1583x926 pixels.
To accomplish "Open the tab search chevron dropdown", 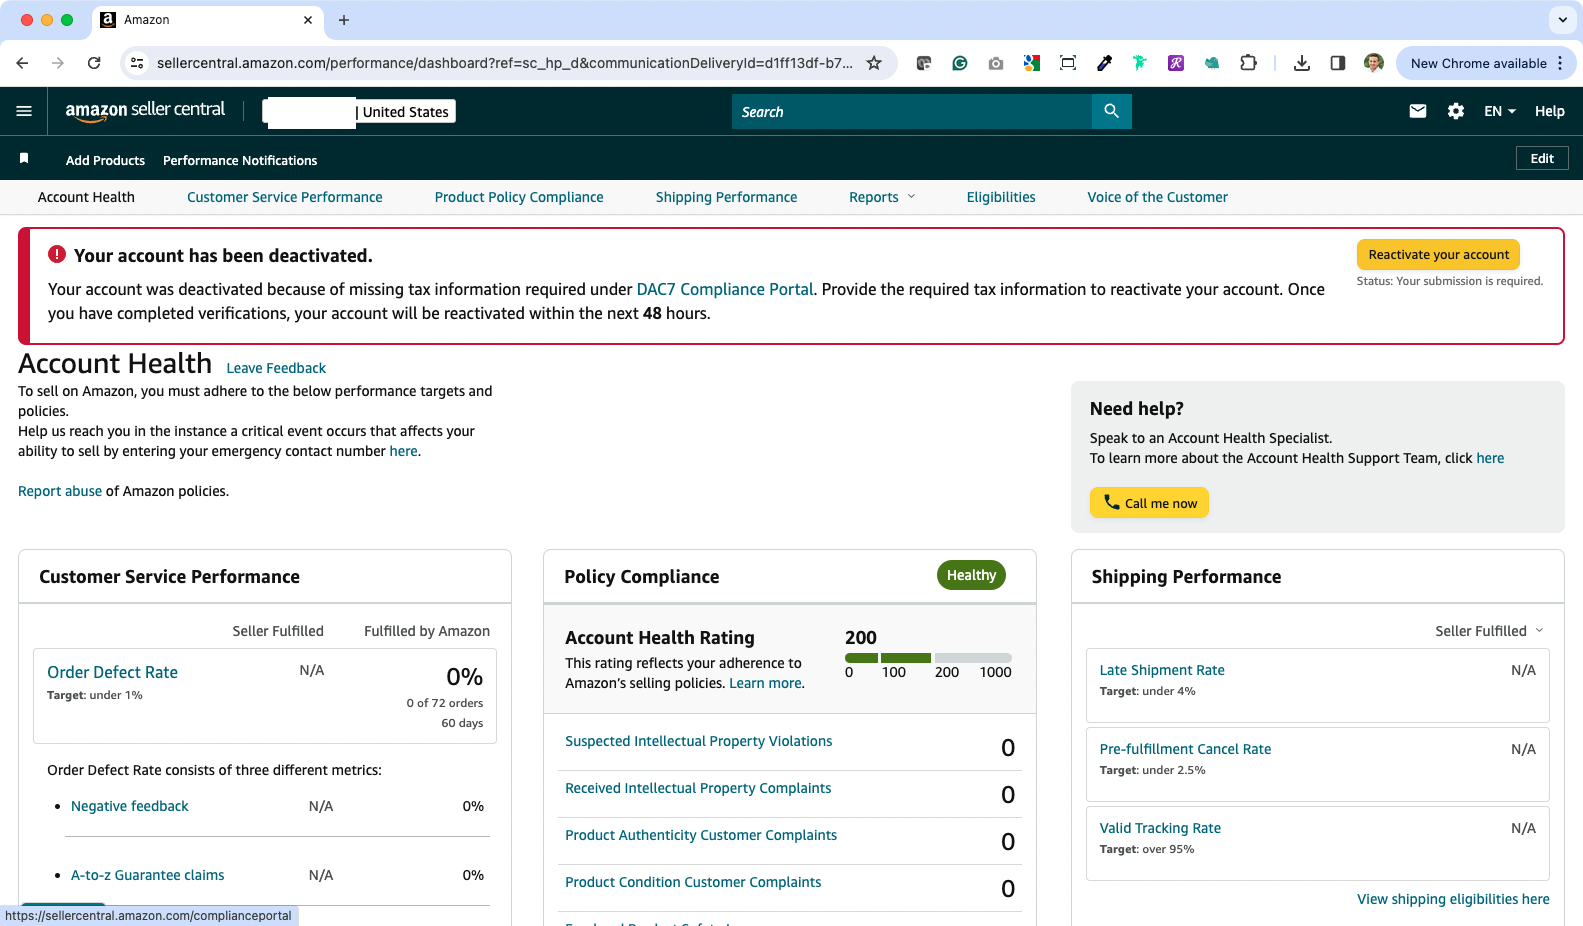I will click(x=1562, y=20).
